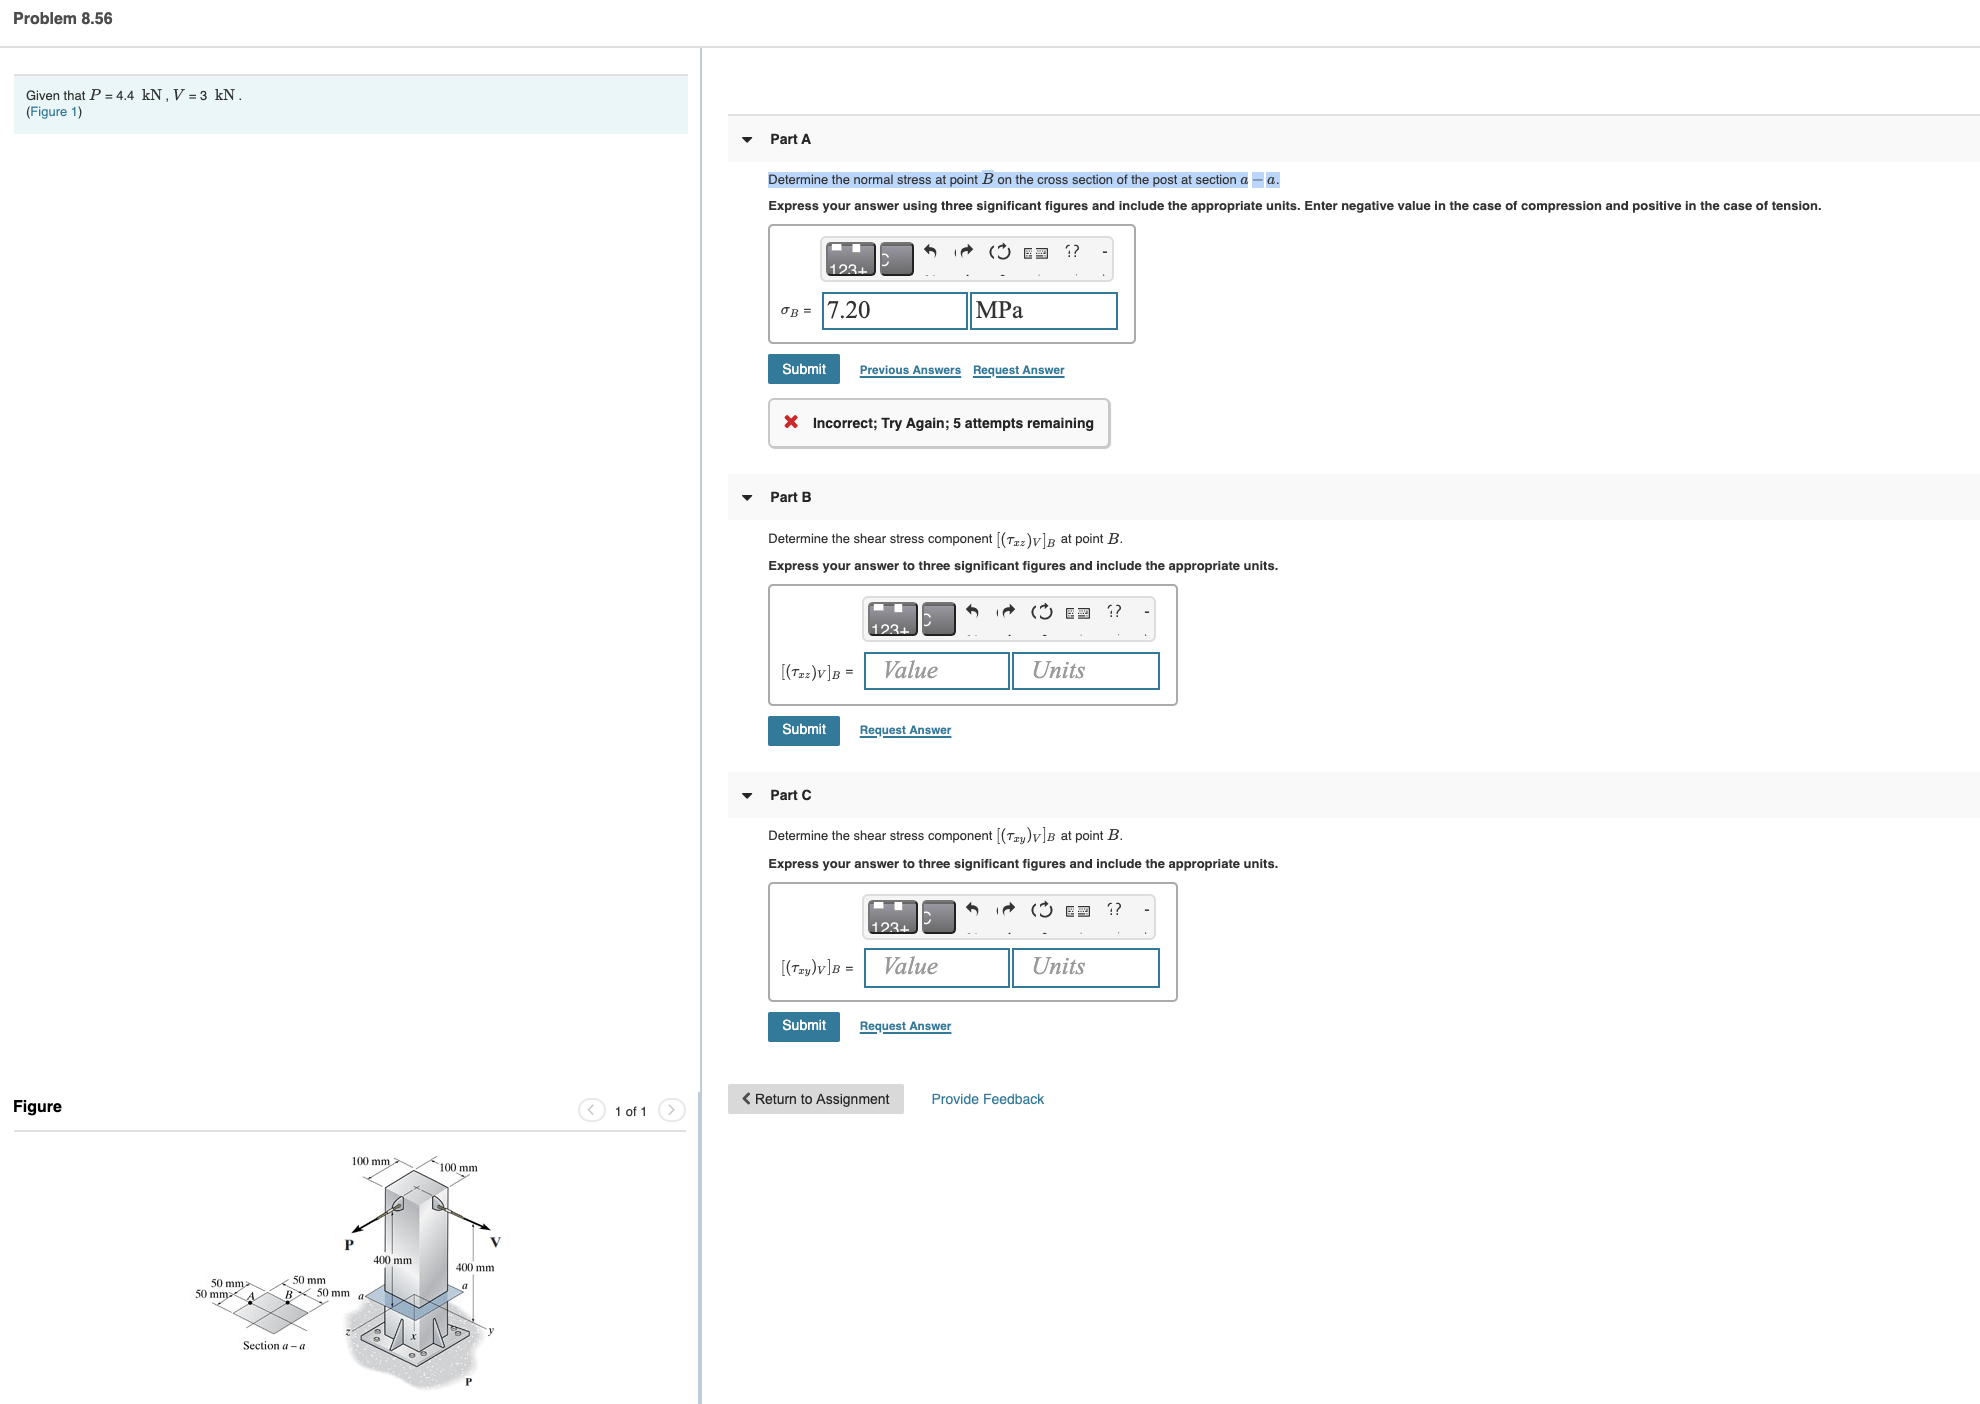This screenshot has width=1980, height=1404.
Task: Go to next figure arrow
Action: 672,1110
